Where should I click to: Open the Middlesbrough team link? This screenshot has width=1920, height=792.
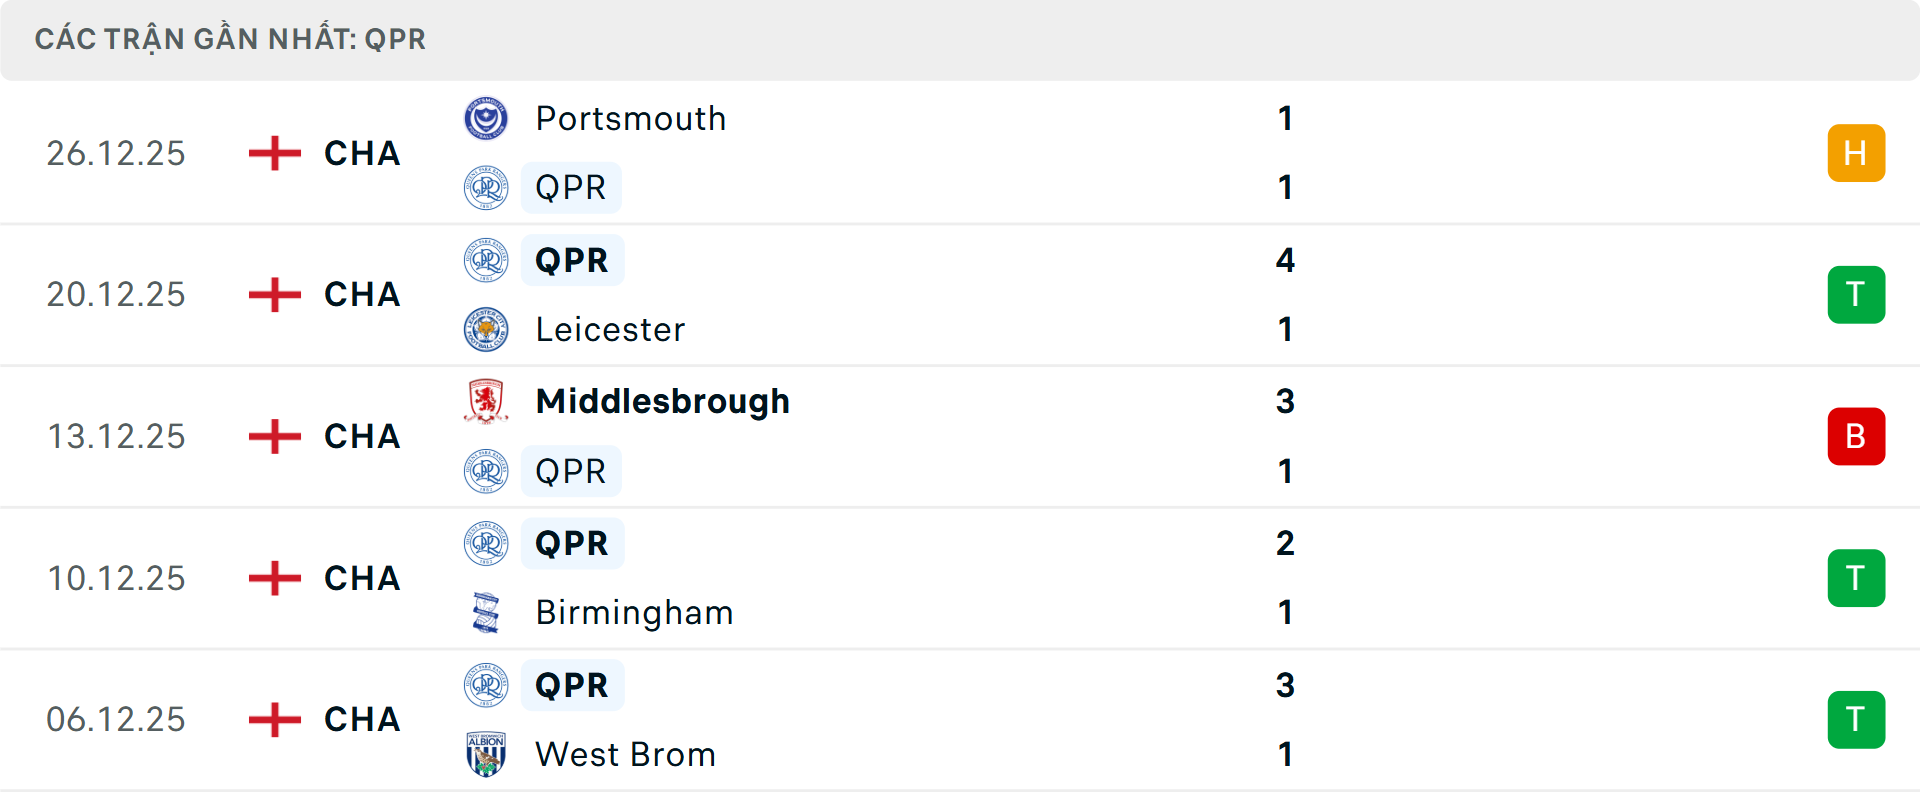point(662,401)
